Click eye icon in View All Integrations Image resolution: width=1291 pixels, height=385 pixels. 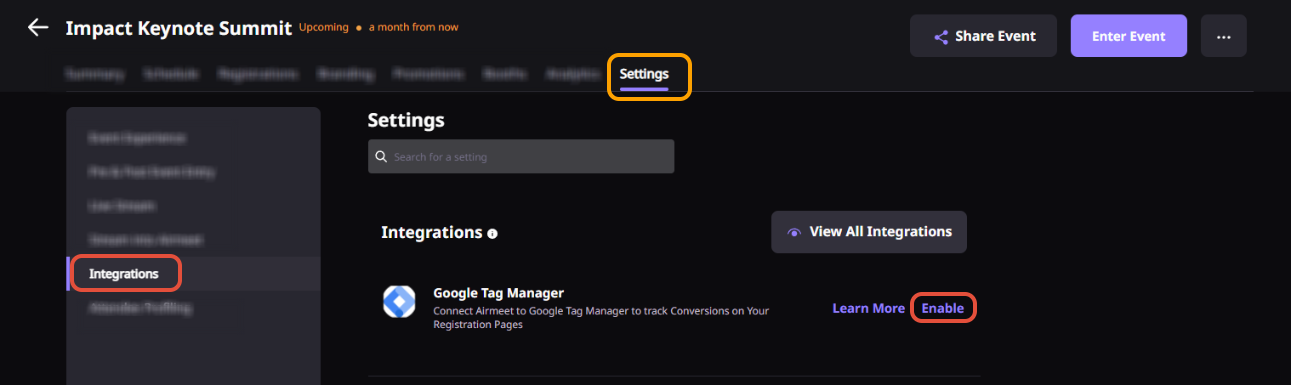click(794, 232)
